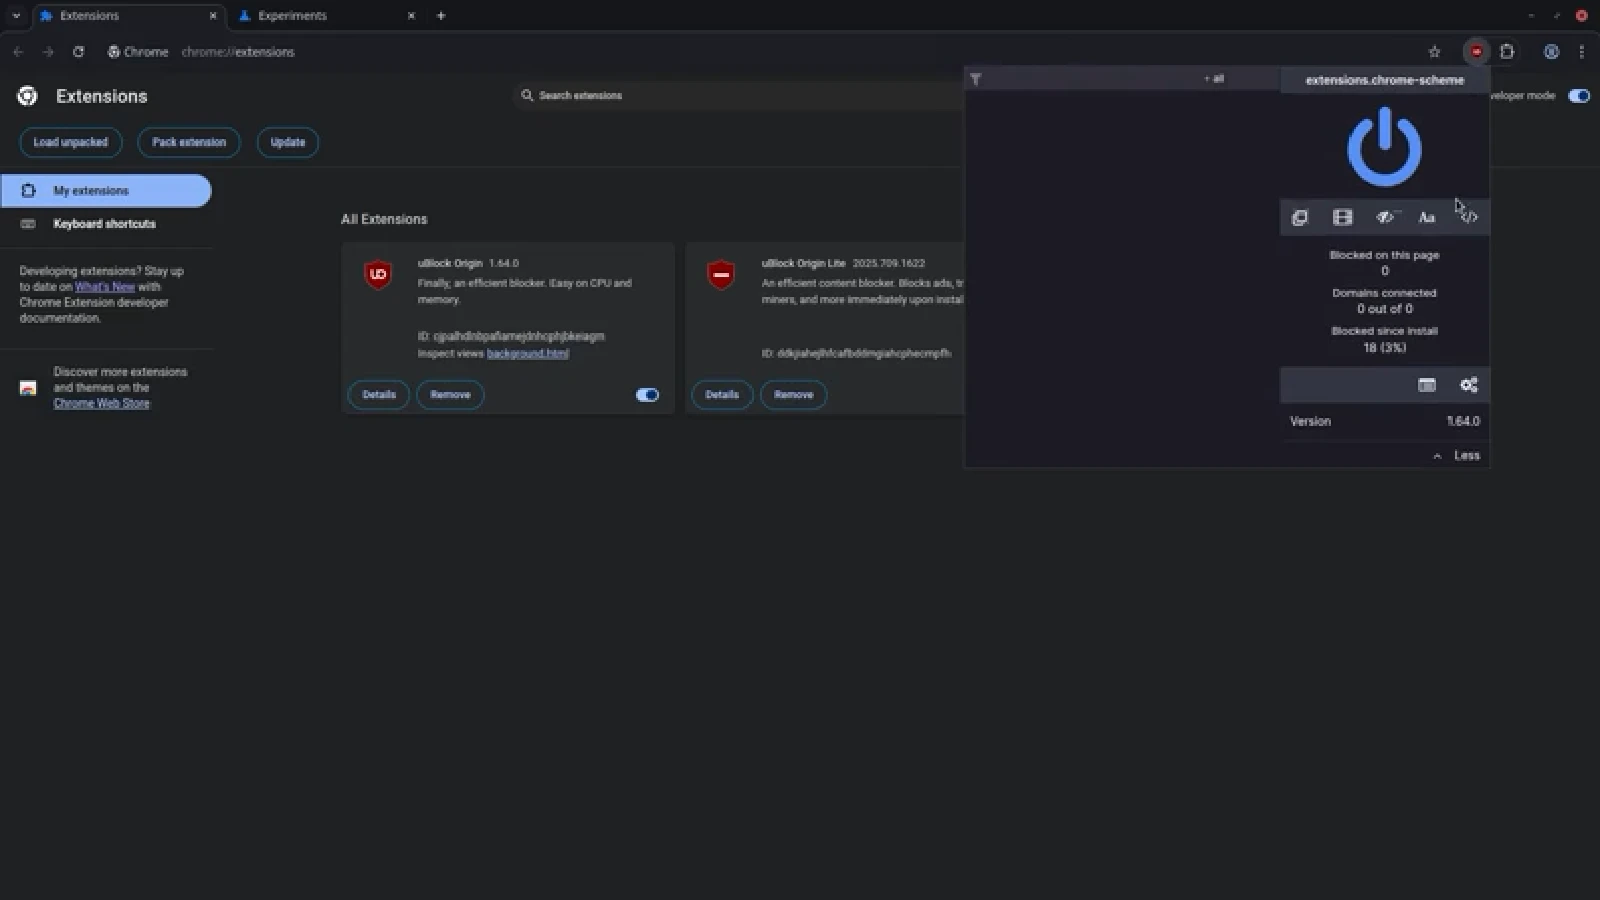Open uBlock dashboard gears icon

pyautogui.click(x=1469, y=385)
